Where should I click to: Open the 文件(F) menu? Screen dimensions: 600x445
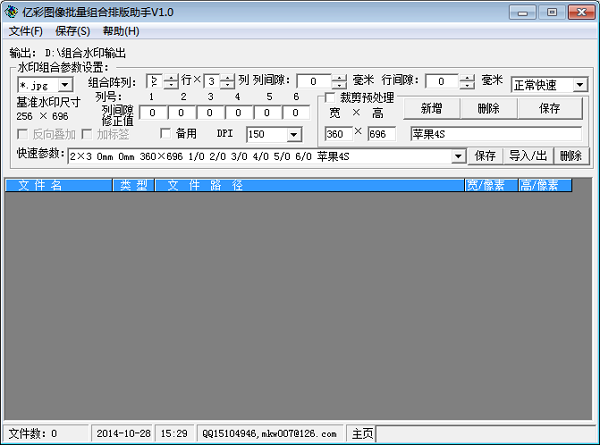click(26, 31)
